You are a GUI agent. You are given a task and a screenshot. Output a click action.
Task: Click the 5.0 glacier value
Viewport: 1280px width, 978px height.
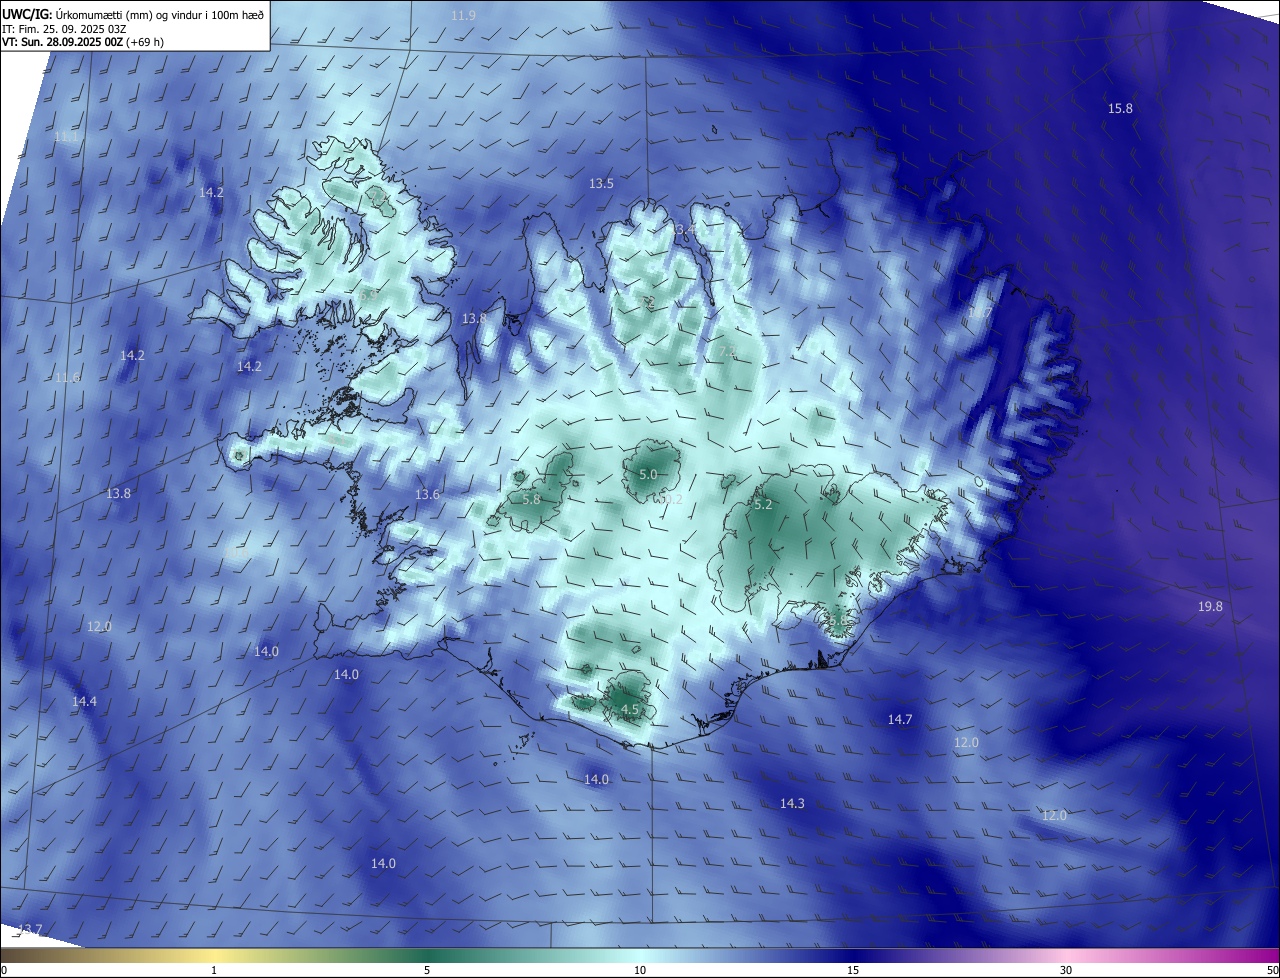click(648, 474)
